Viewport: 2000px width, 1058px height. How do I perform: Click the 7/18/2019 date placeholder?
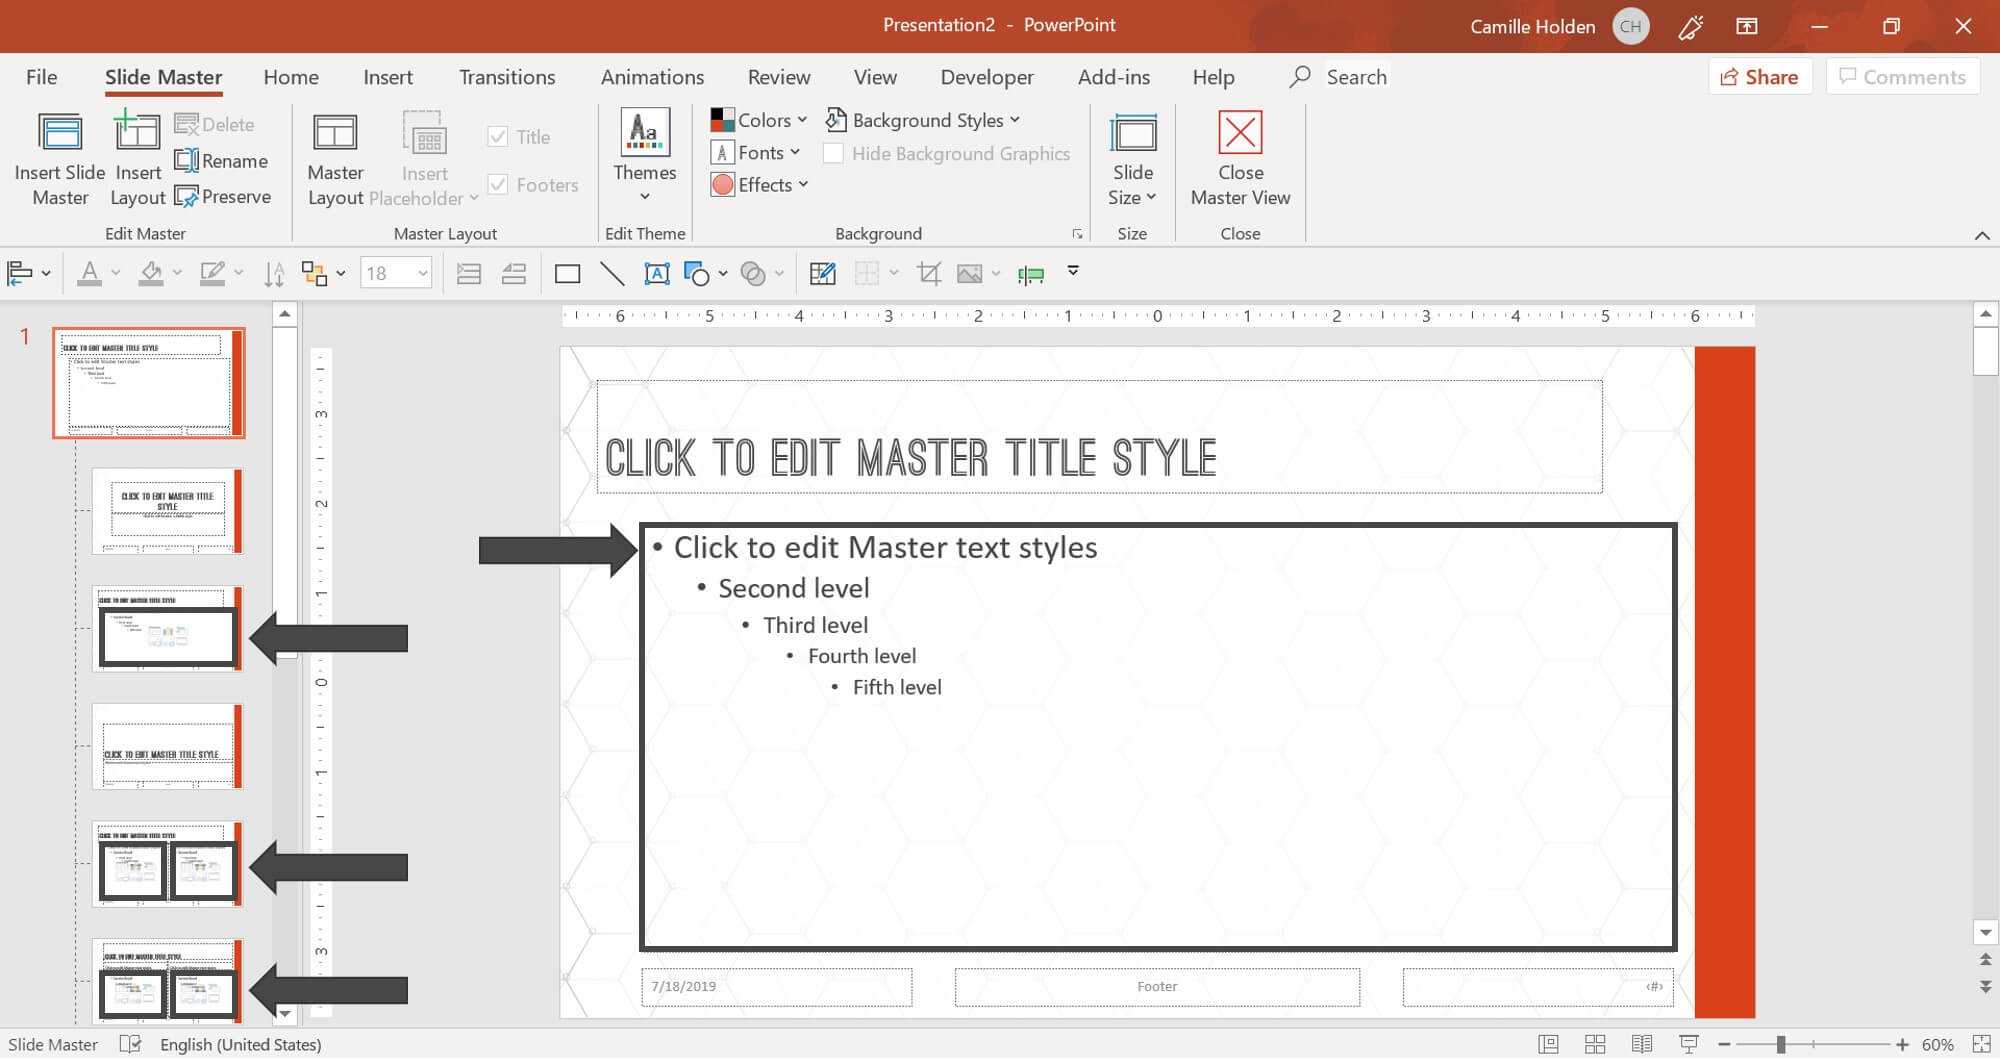pyautogui.click(x=776, y=987)
